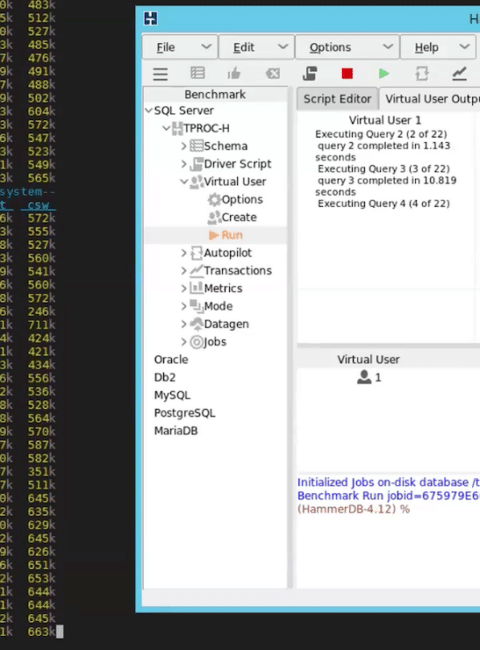Click the Schema icon in tree

coord(196,146)
